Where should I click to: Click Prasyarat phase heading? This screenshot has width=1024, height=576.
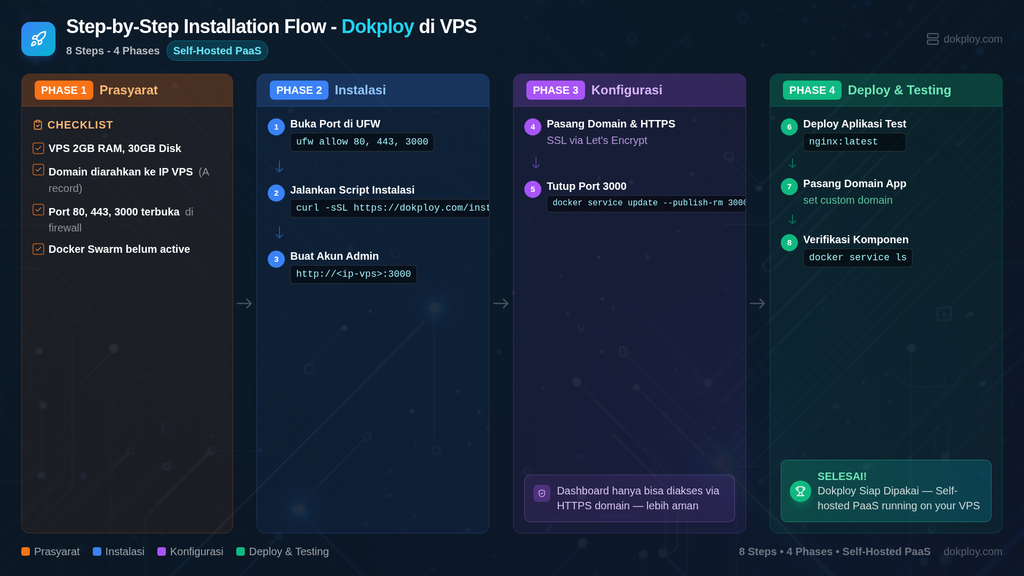[129, 90]
